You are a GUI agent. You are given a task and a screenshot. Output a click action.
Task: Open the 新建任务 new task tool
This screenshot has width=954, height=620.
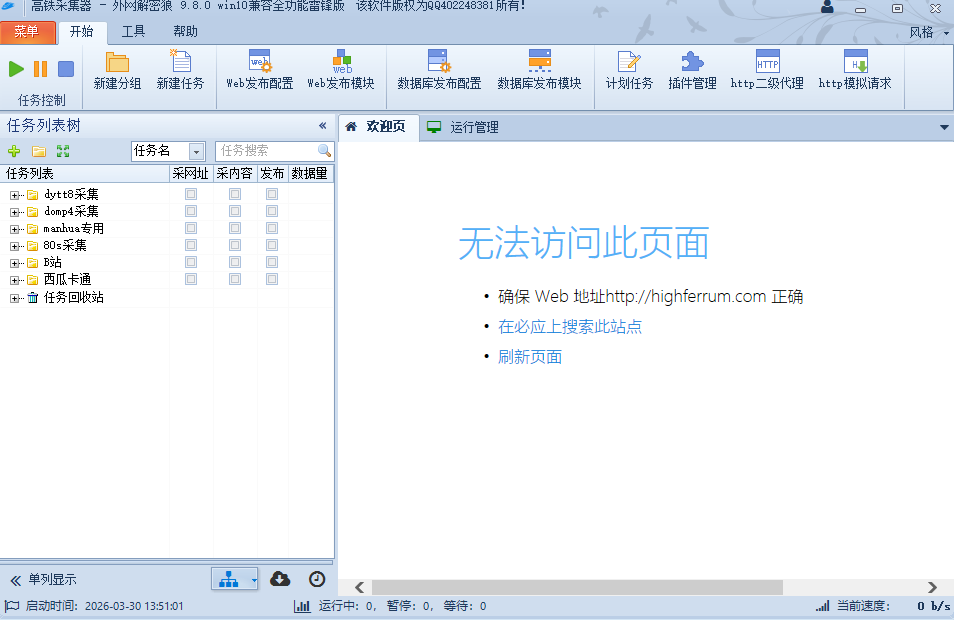coord(180,70)
